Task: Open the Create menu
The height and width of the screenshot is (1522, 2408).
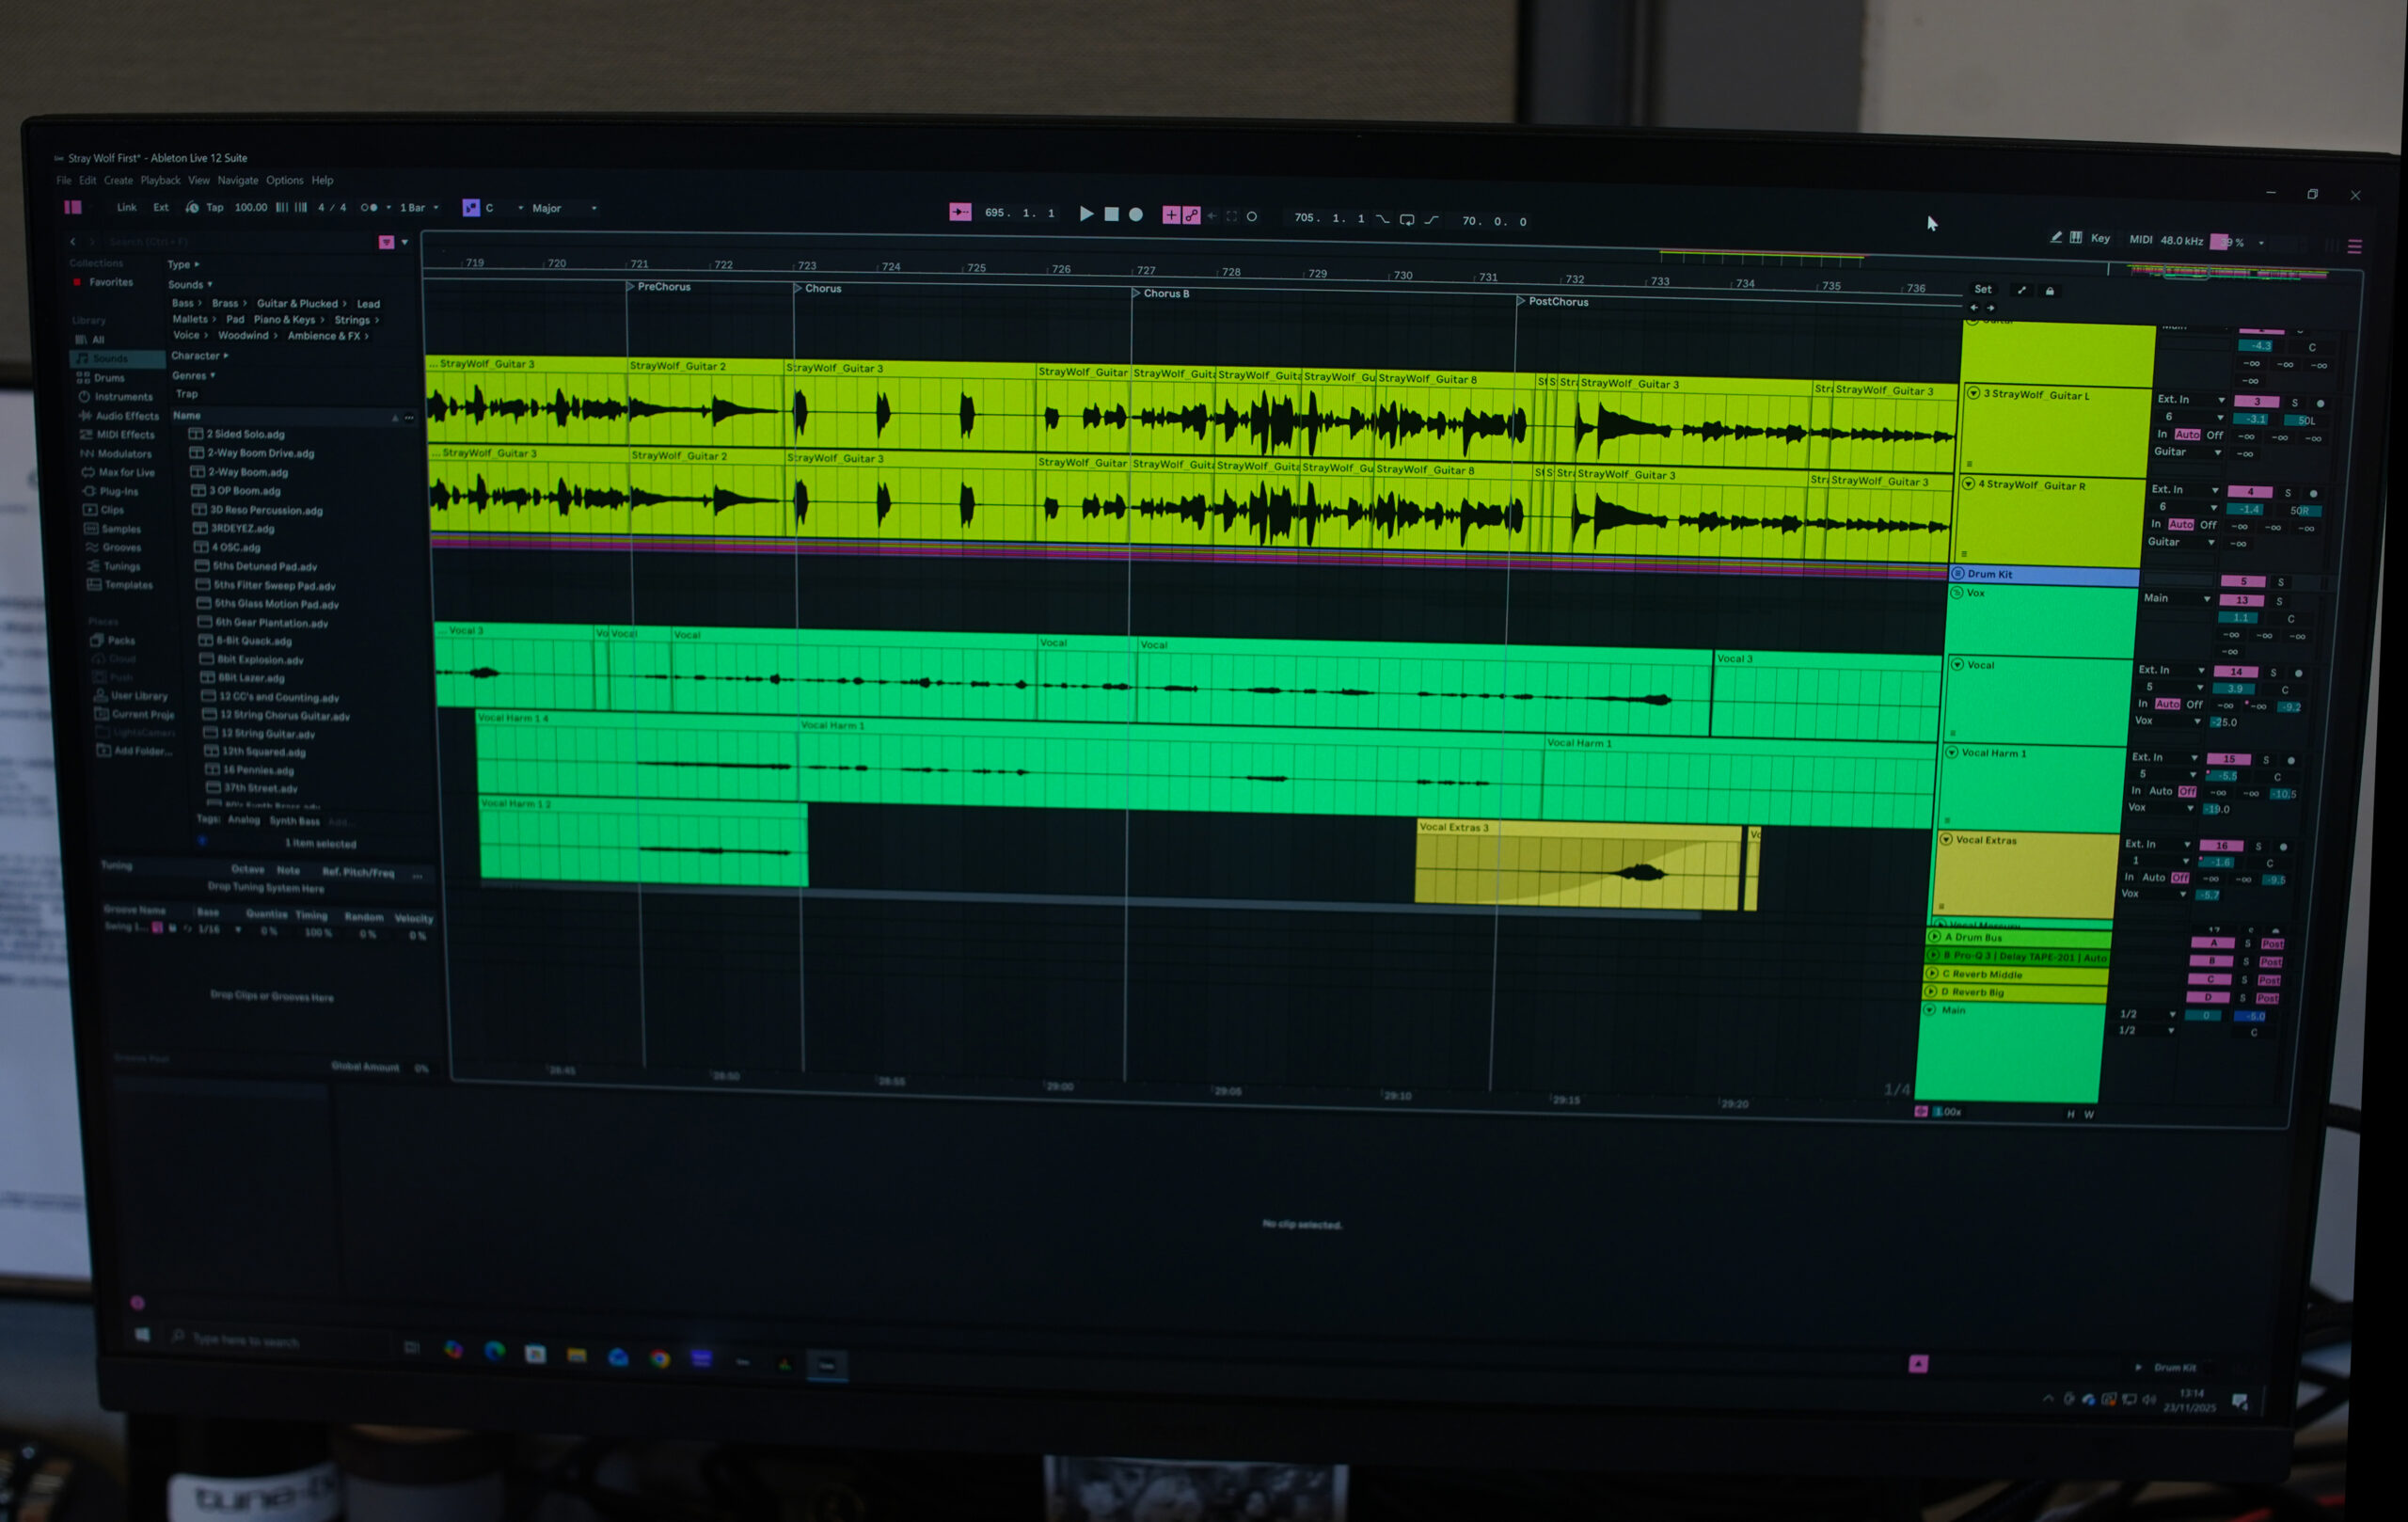Action: (118, 181)
